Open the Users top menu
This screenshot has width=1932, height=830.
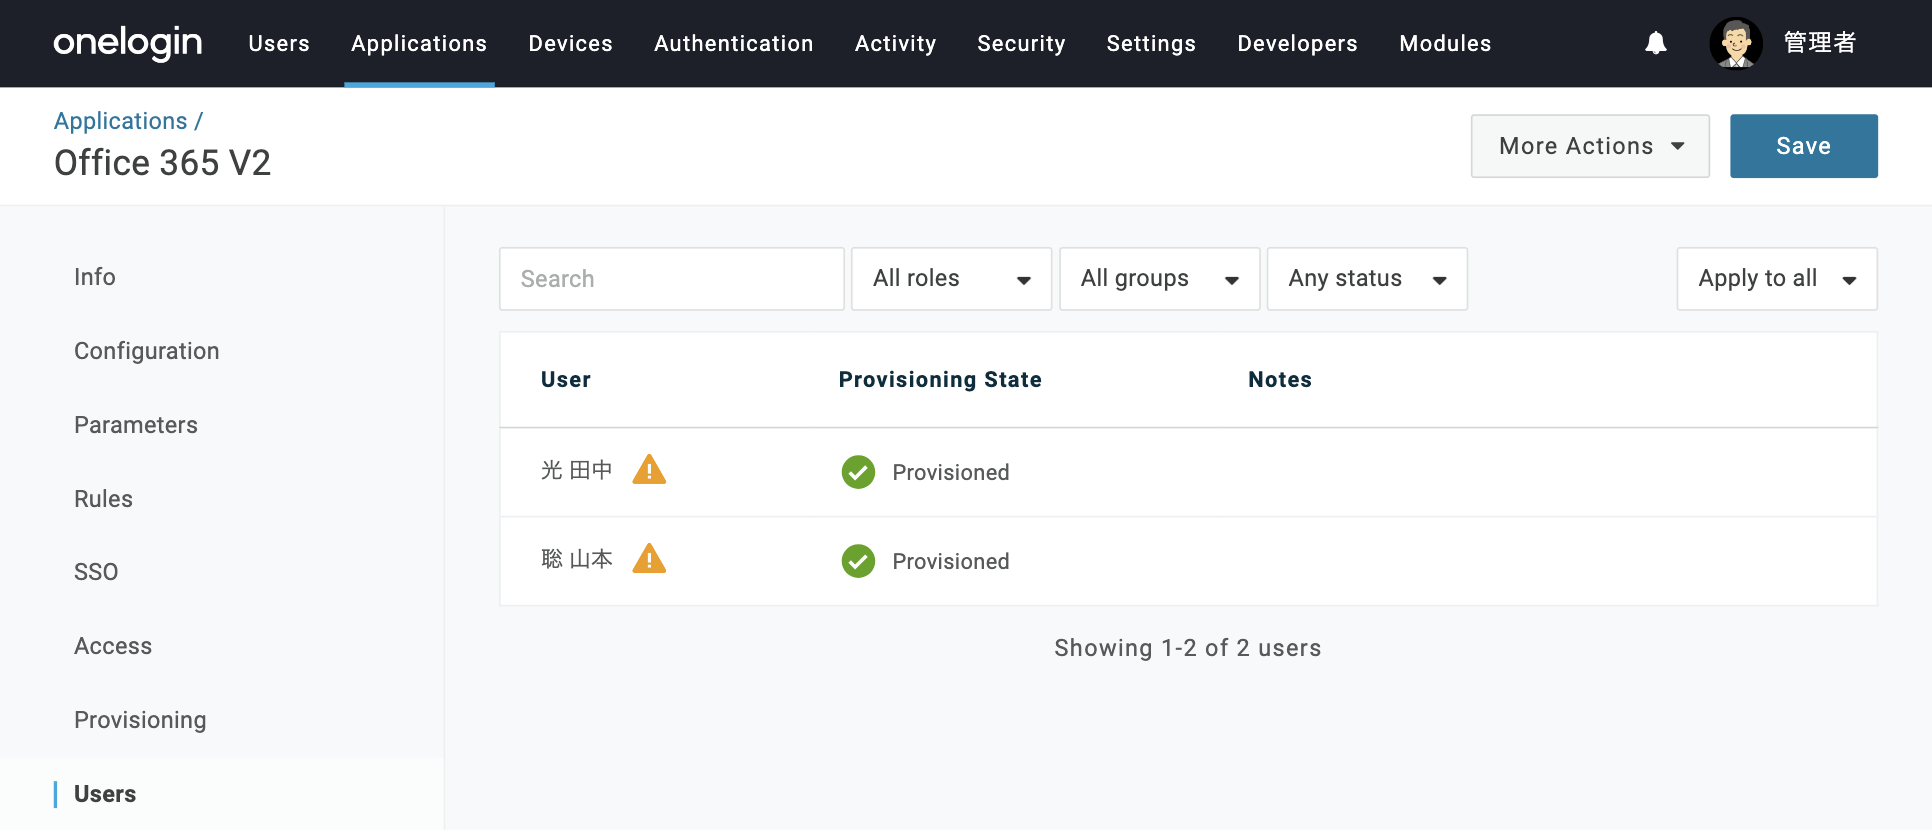point(279,43)
